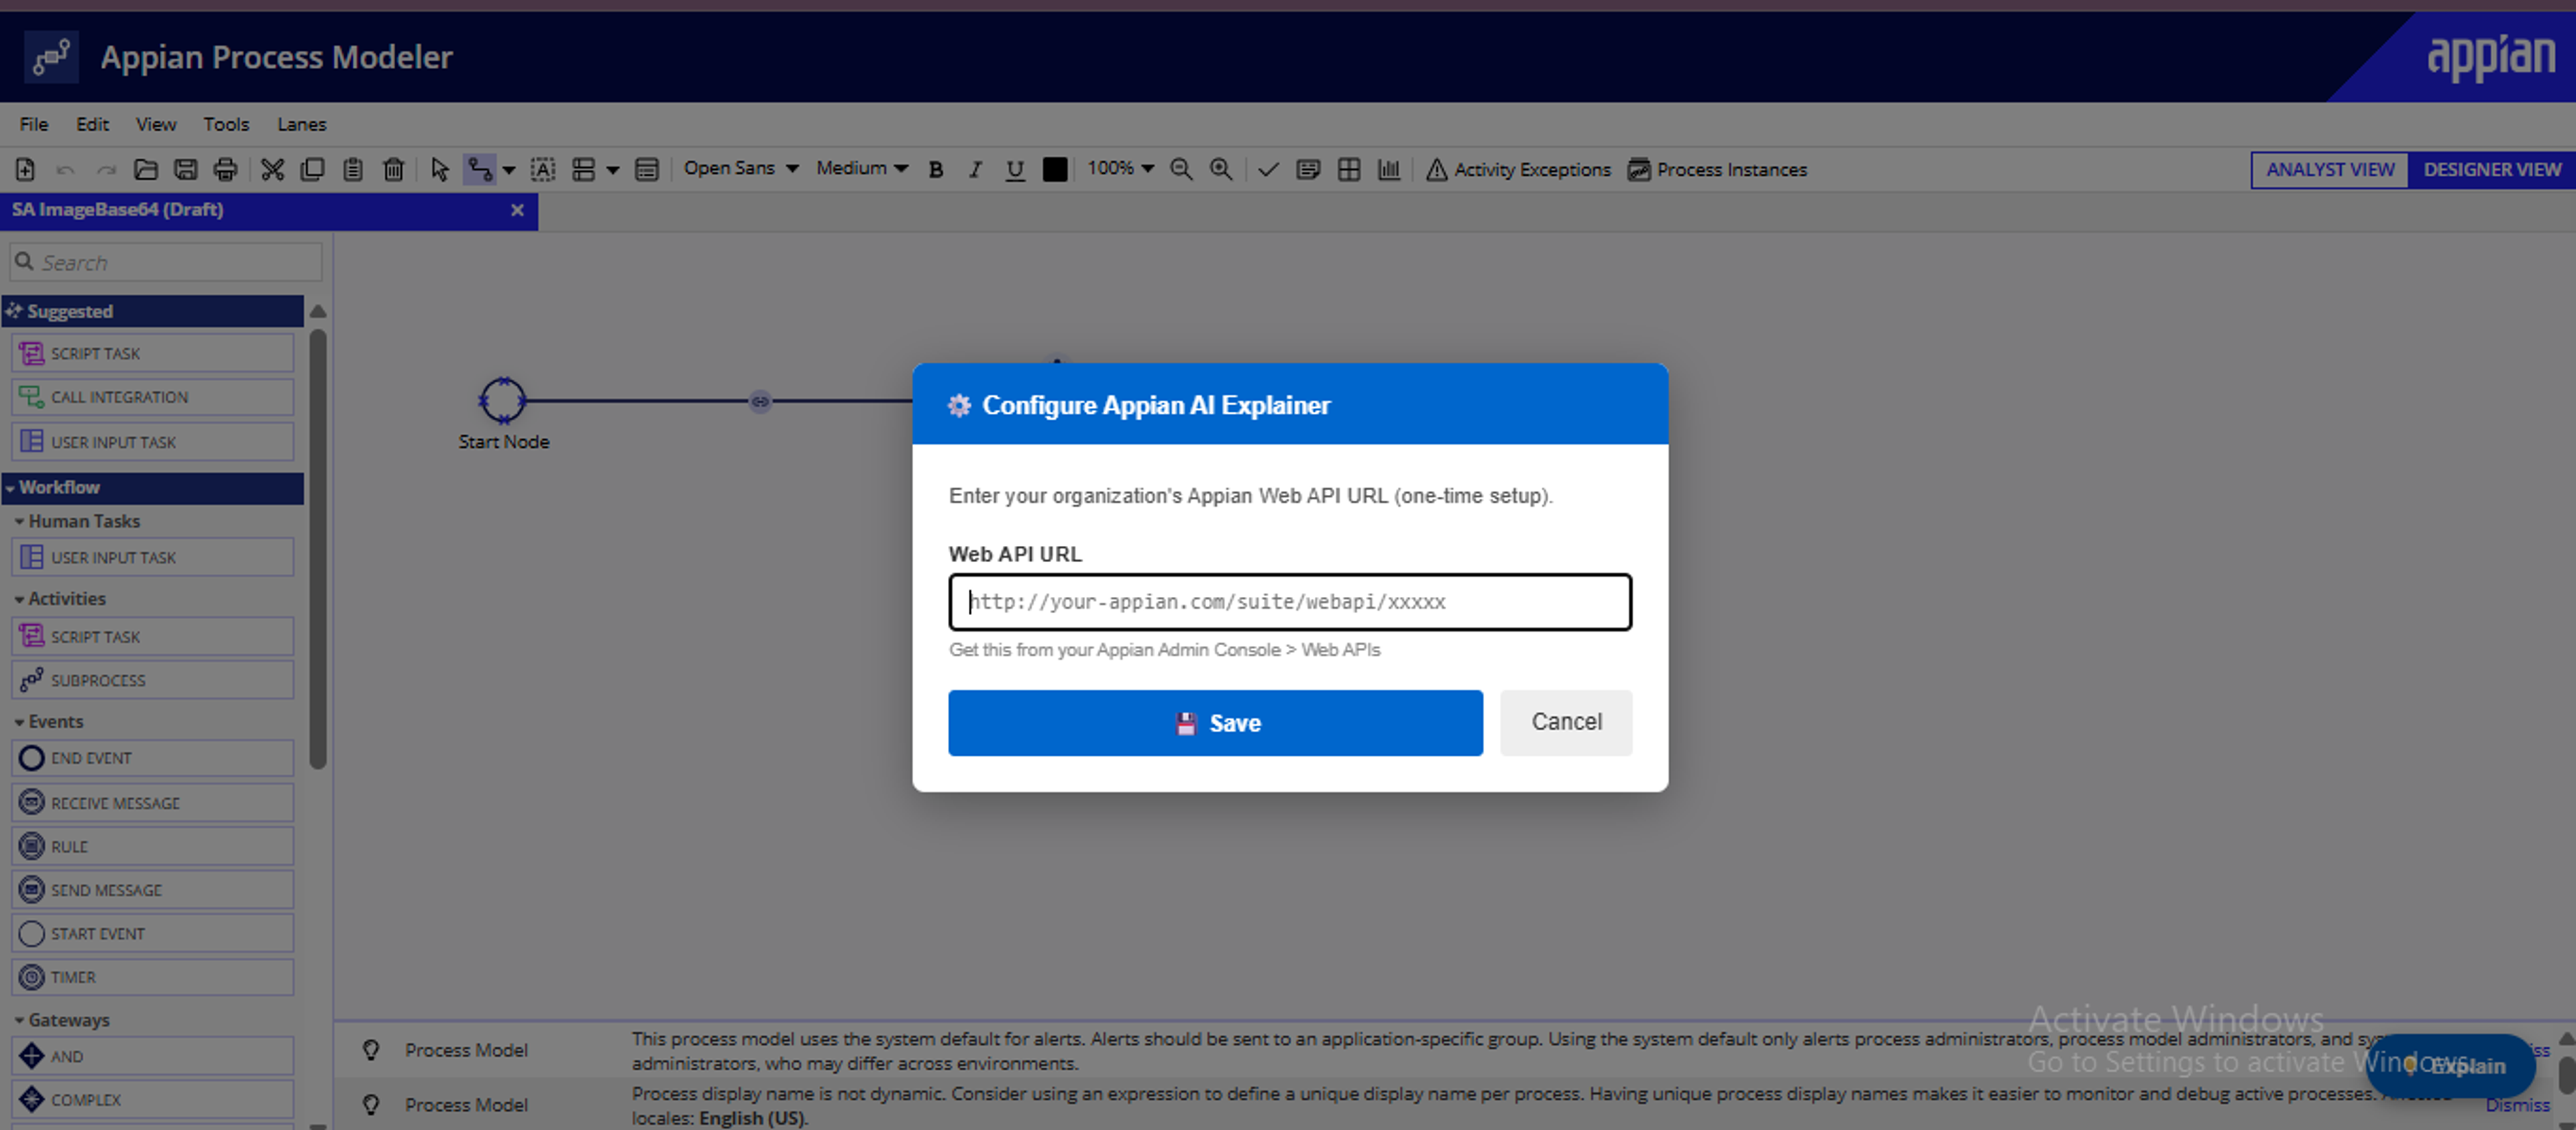Validate the process model with checkmark
Image resolution: width=2576 pixels, height=1130 pixels.
coord(1268,169)
